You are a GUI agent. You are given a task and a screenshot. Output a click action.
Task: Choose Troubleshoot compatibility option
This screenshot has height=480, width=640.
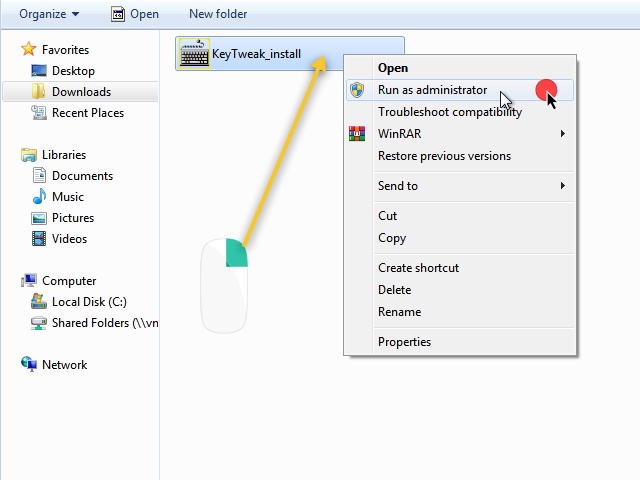tap(449, 112)
